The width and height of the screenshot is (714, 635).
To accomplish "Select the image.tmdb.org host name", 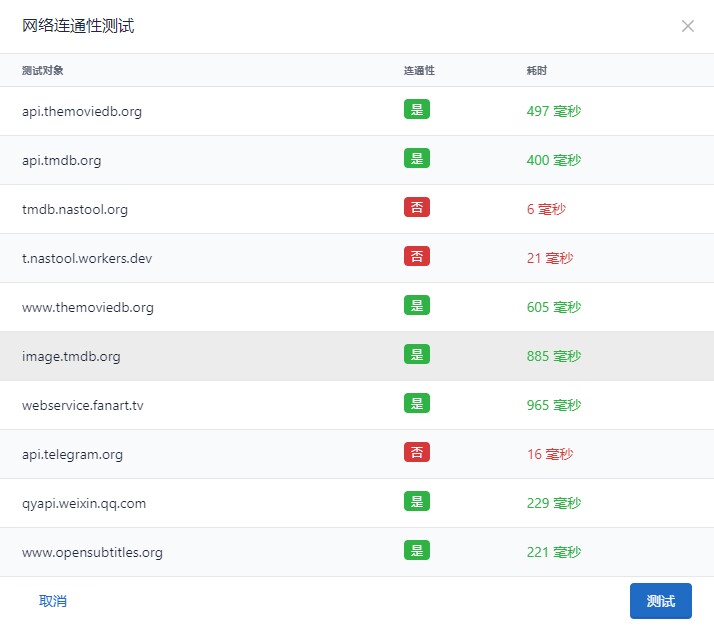I will pos(71,356).
